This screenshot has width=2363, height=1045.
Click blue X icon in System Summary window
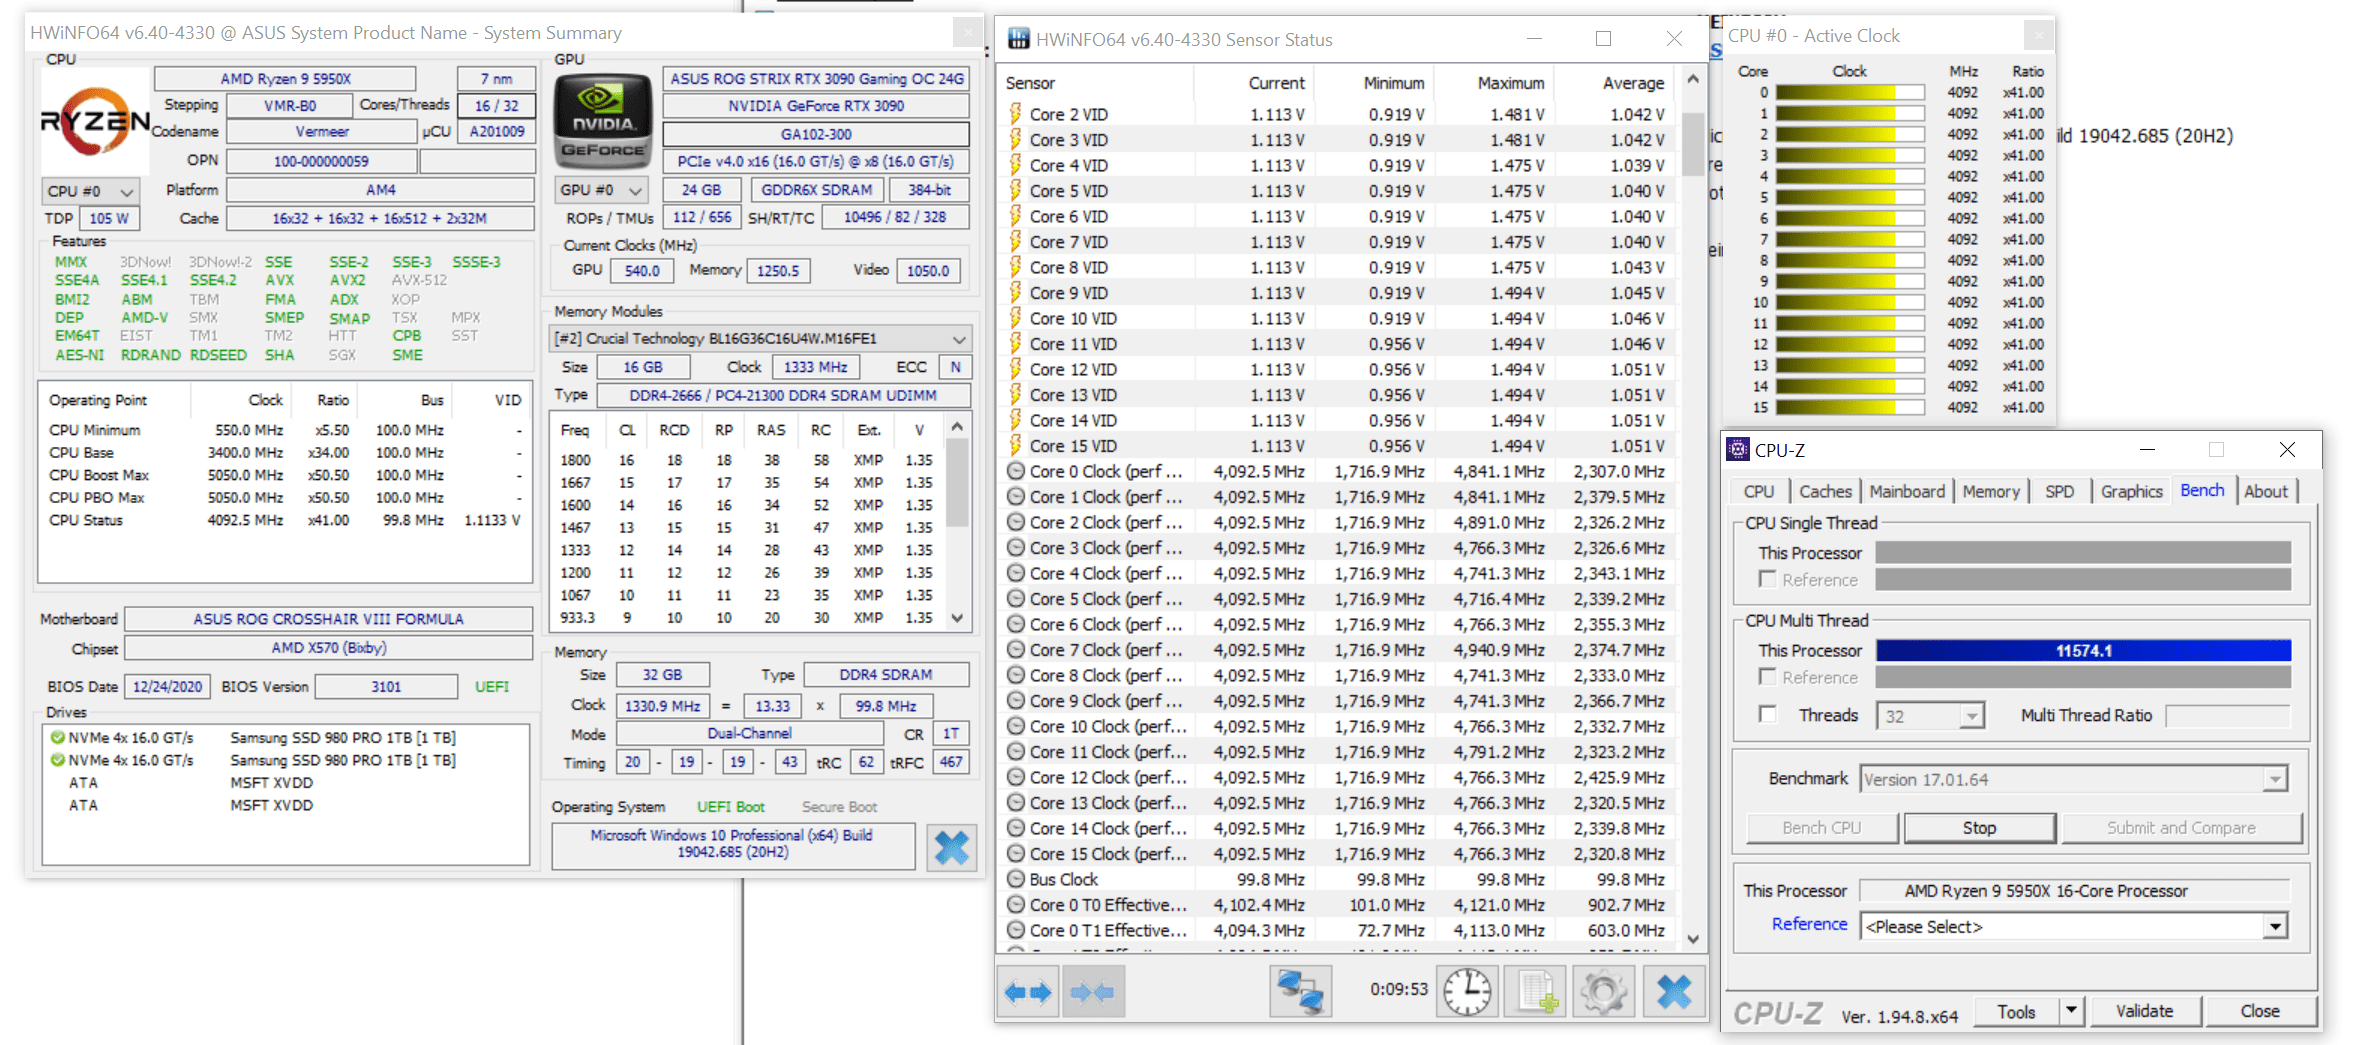tap(951, 848)
